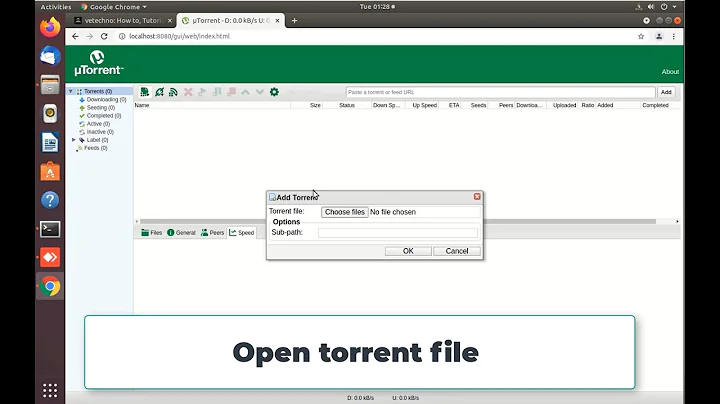Click the Stop torrent toolbar icon
This screenshot has width=720, height=404.
tap(231, 92)
